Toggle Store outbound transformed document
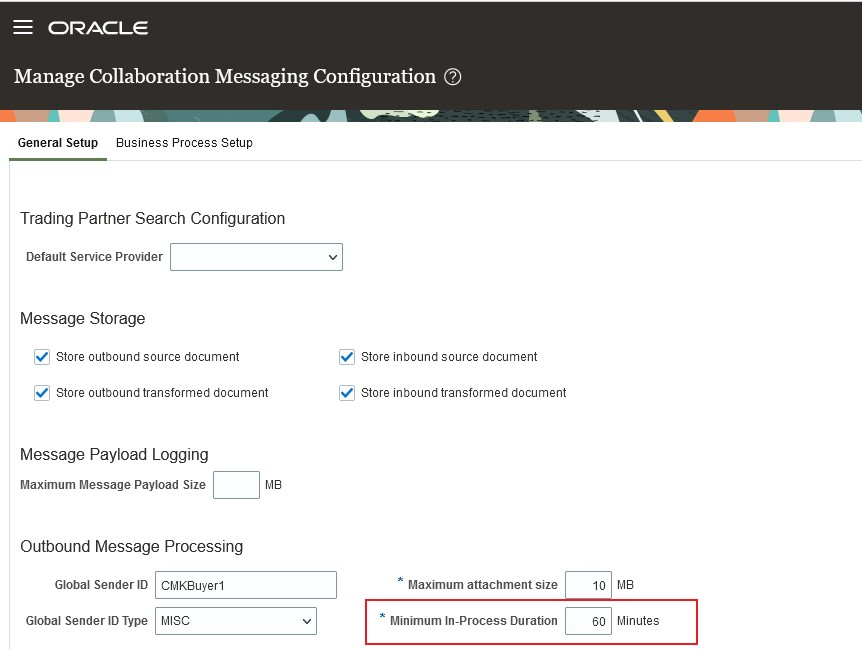Viewport: 862px width, 650px height. tap(42, 392)
